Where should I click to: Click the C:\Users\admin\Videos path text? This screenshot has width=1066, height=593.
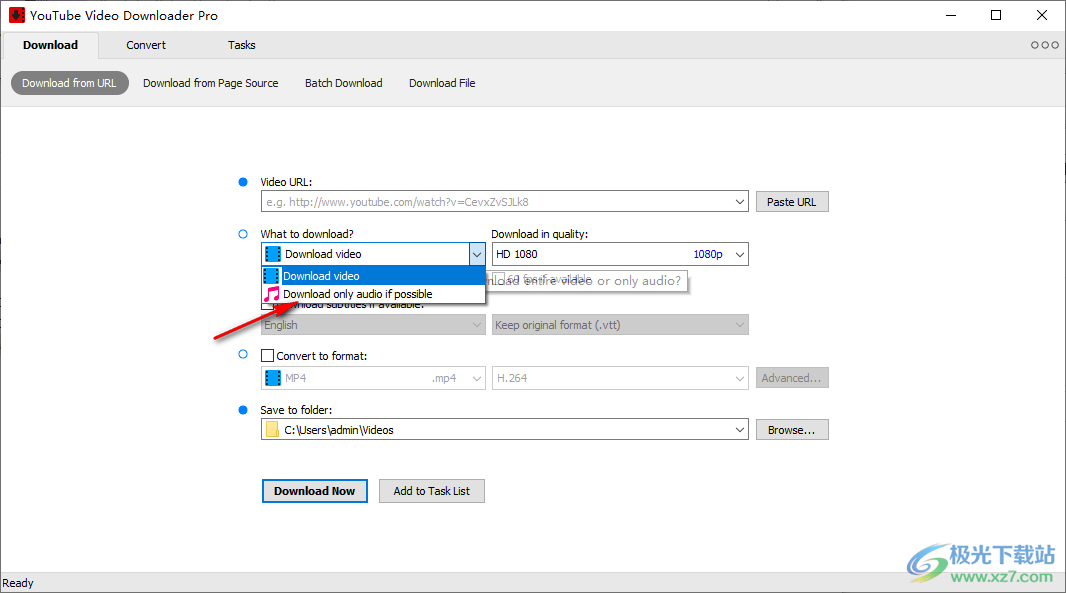click(339, 430)
